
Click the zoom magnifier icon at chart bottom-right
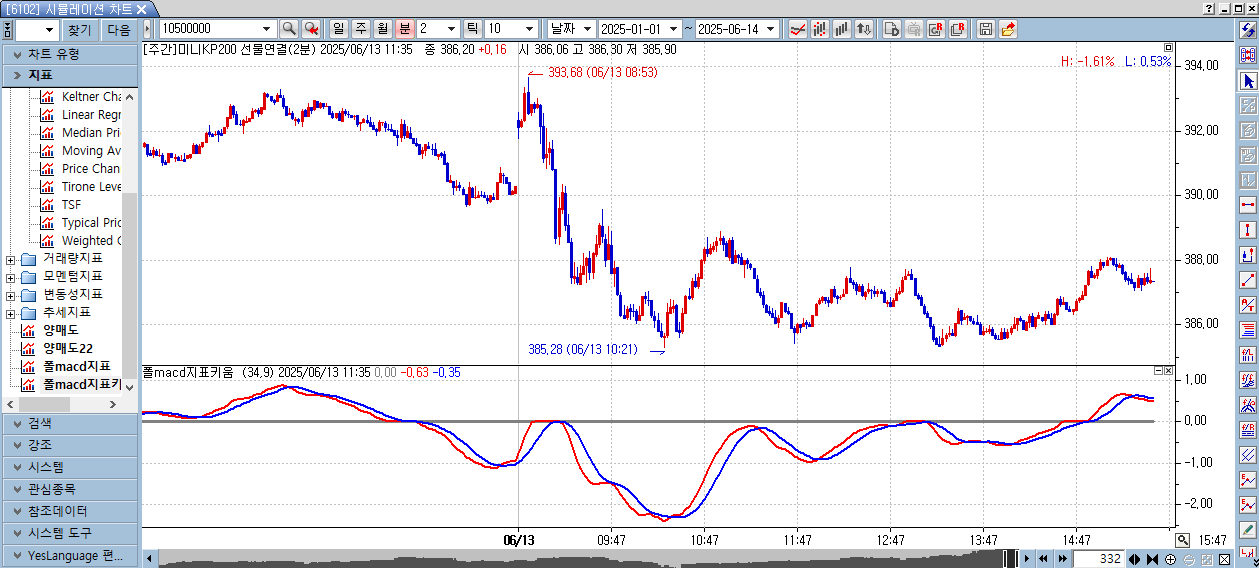coord(1183,540)
